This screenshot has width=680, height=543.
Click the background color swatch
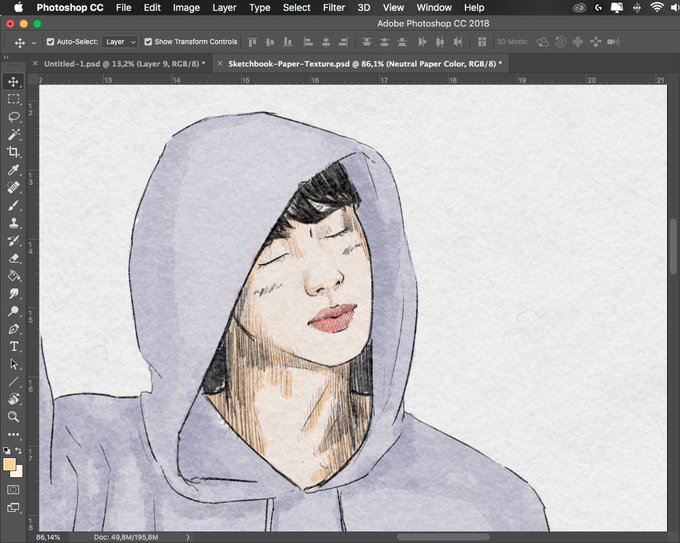click(x=18, y=472)
